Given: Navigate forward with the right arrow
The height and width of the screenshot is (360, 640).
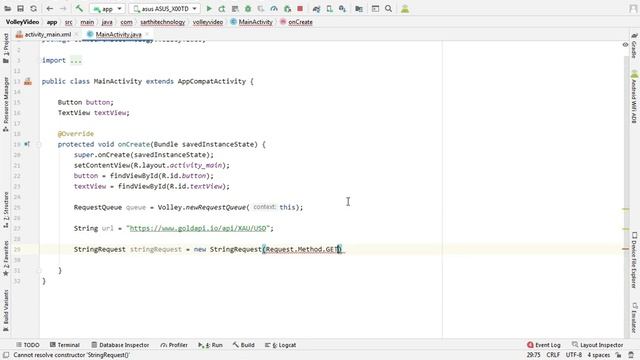Looking at the screenshot, I should 63,9.
